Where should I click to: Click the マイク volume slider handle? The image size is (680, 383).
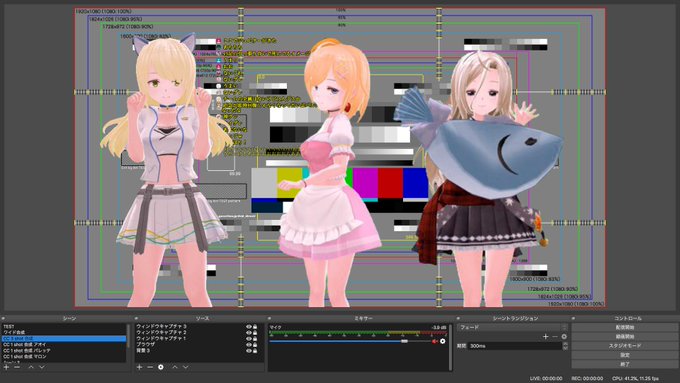point(404,341)
